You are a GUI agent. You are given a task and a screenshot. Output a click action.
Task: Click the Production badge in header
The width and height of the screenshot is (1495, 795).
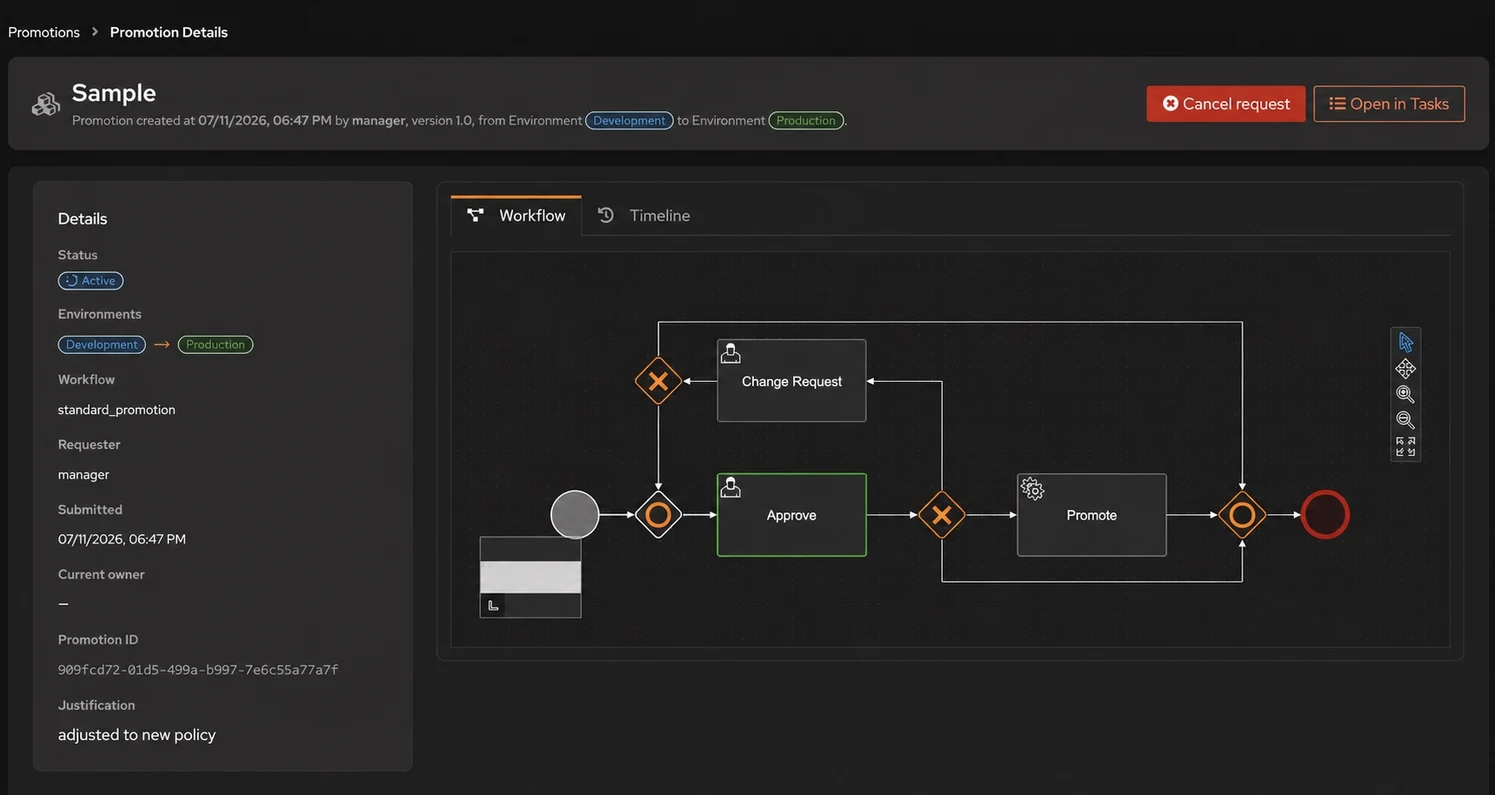(806, 120)
